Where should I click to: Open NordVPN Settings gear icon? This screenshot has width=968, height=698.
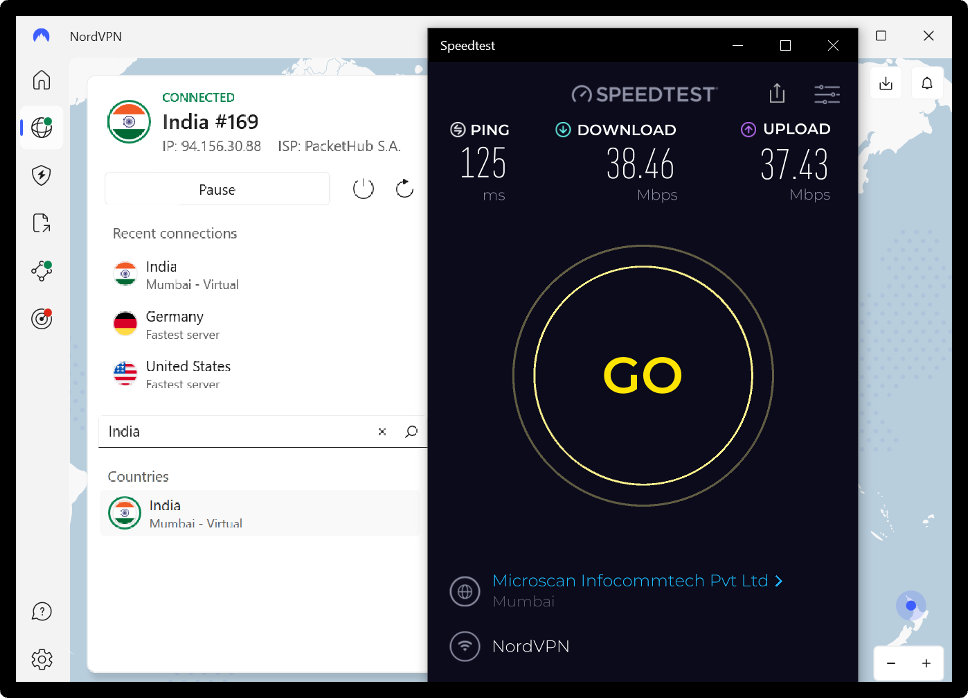point(41,659)
